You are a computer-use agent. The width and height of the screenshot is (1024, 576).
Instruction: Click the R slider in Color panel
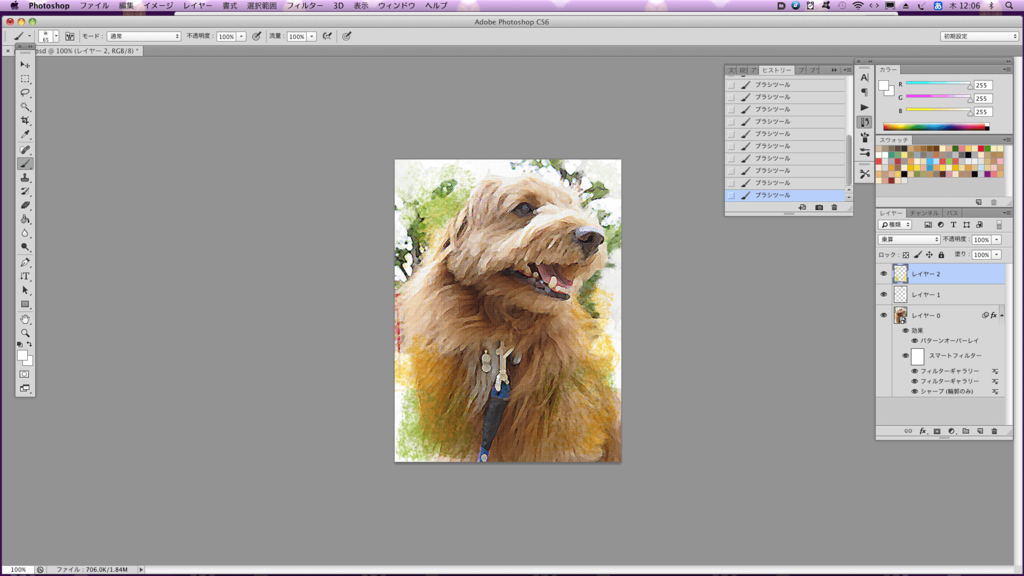click(938, 84)
